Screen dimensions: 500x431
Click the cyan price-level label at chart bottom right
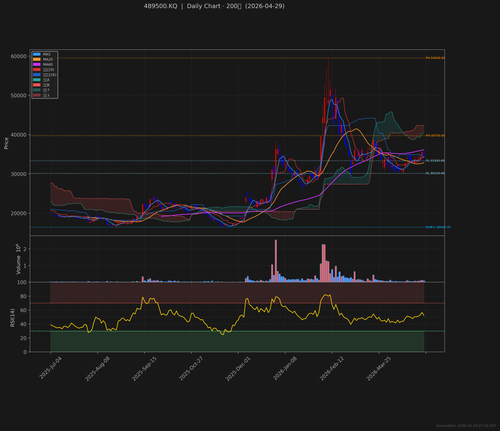(x=438, y=227)
